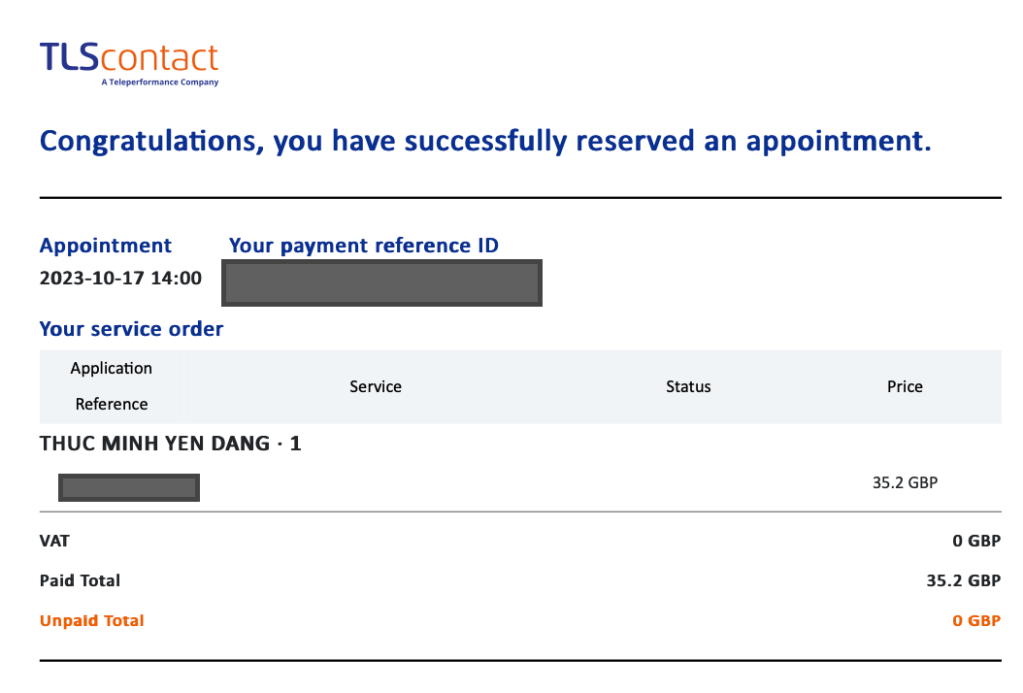This screenshot has height=693, width=1023.
Task: Click the Paid Total label
Action: pos(79,581)
